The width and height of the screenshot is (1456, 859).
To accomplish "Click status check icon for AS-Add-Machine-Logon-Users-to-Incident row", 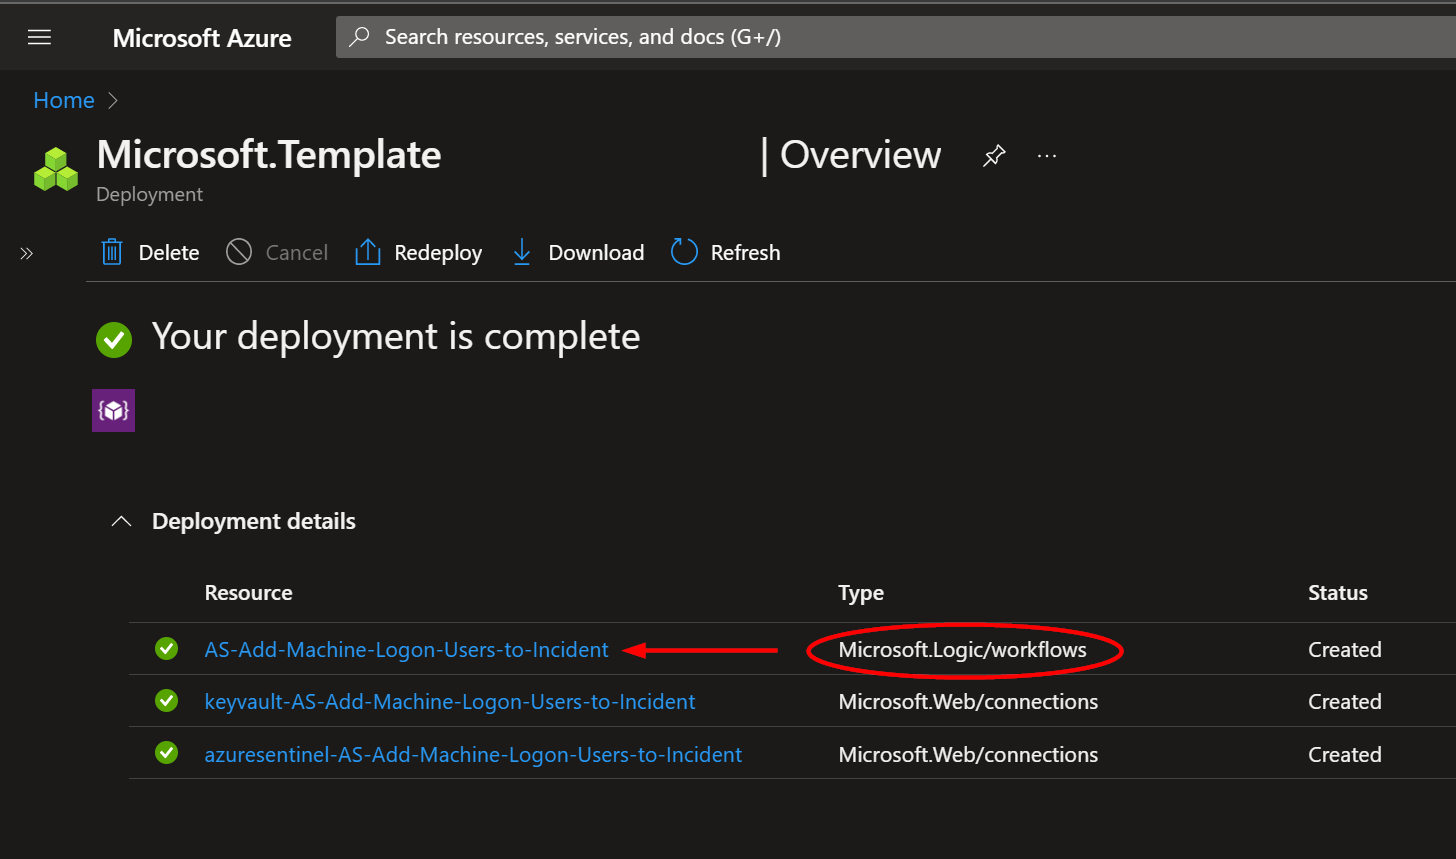I will pos(167,649).
